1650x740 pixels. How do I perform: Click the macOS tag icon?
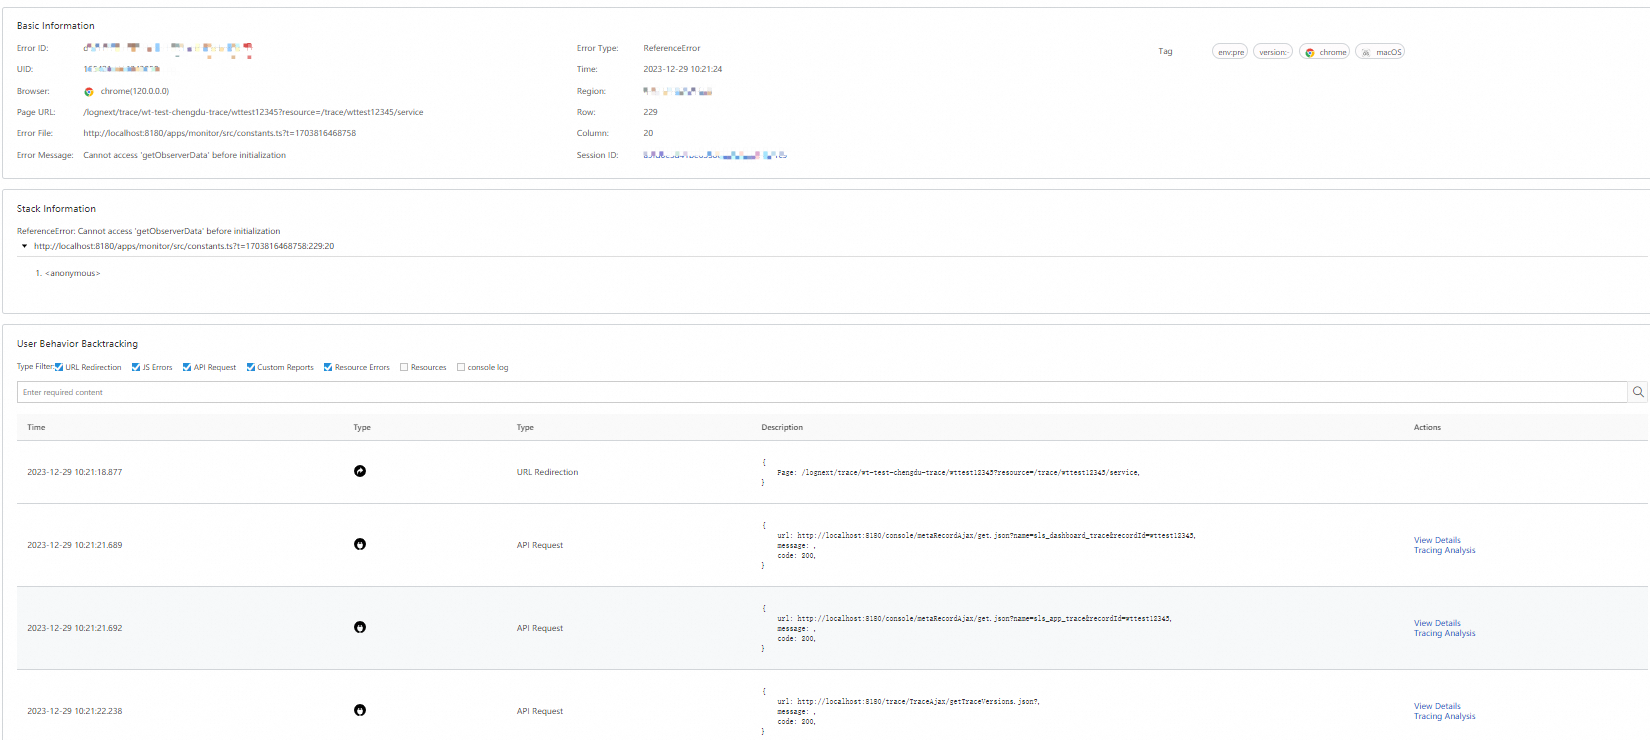(1366, 52)
